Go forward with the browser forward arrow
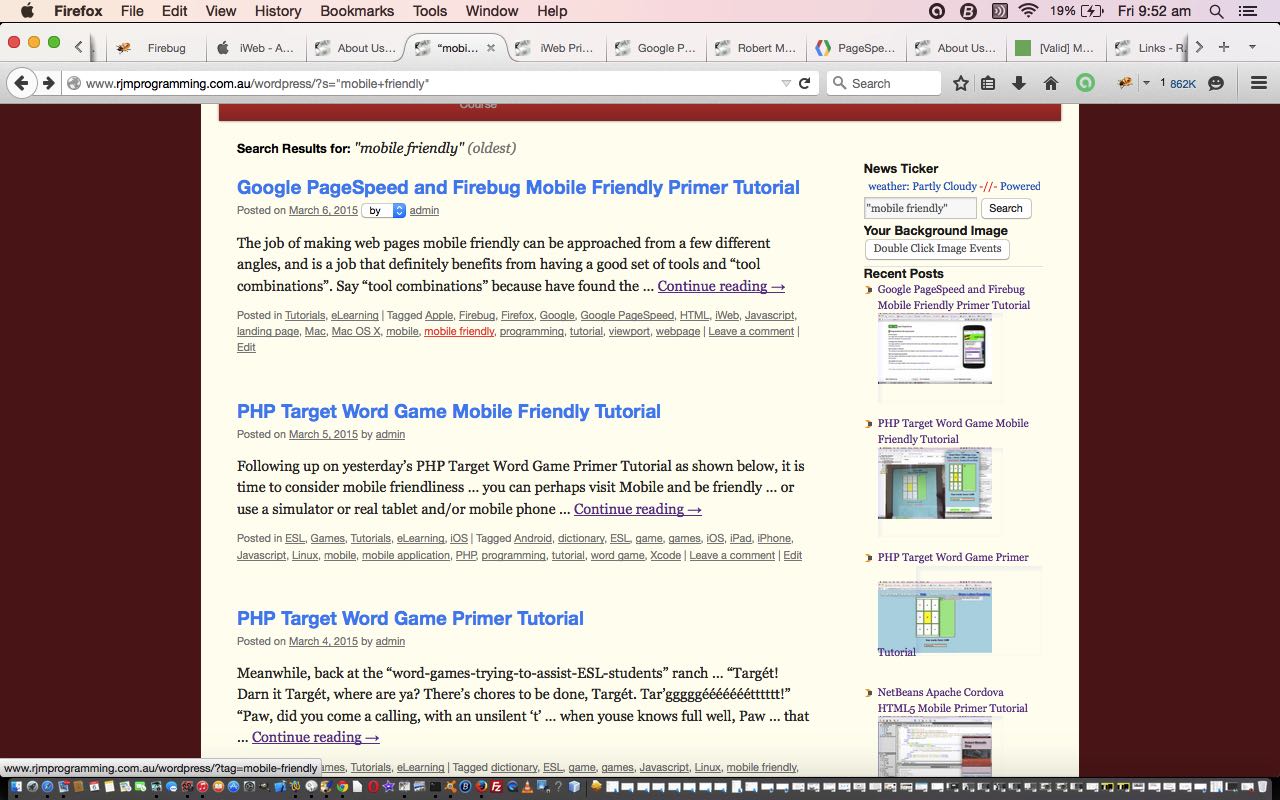 pos(47,83)
